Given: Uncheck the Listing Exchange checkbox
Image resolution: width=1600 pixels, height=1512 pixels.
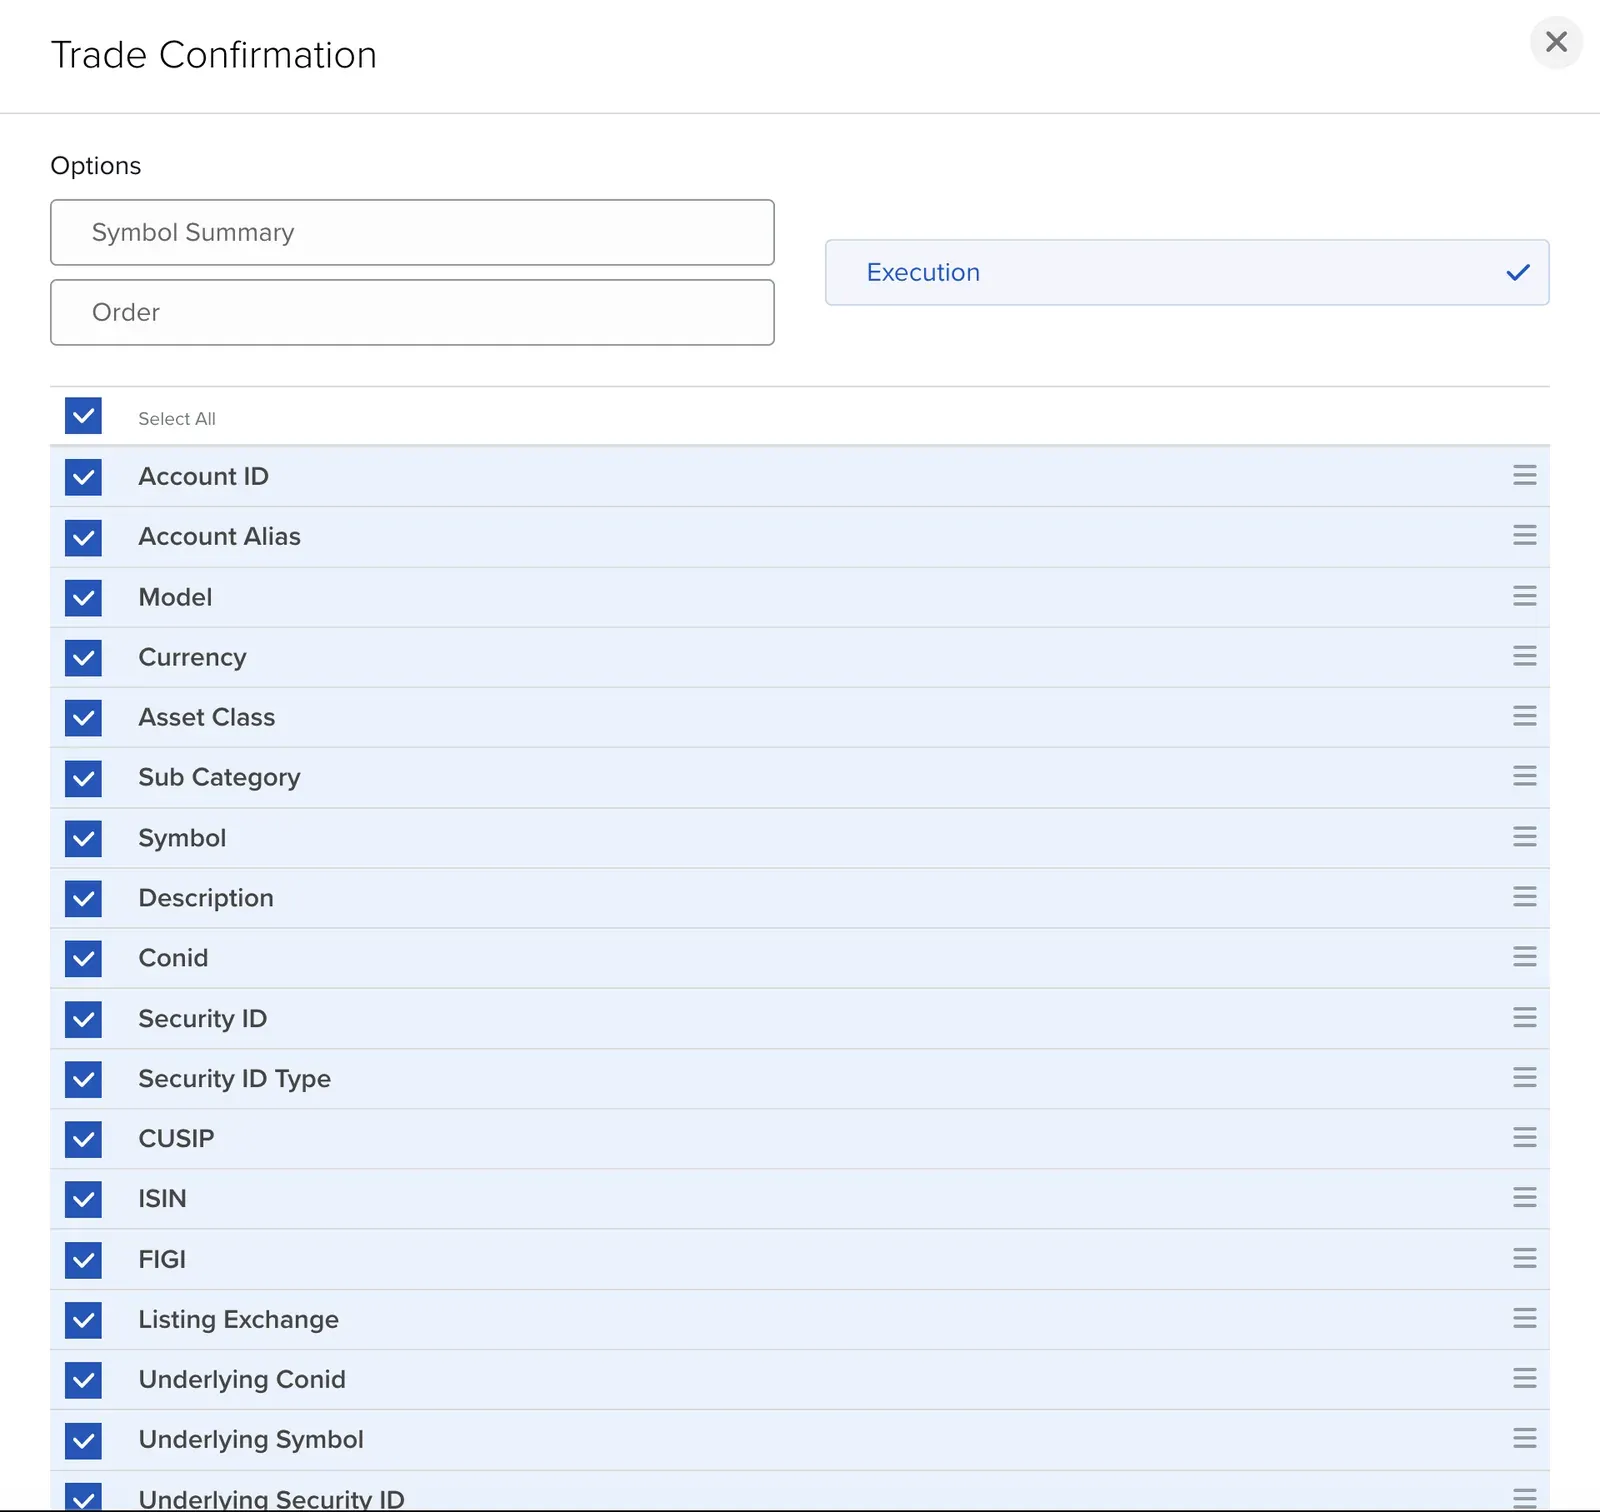Looking at the screenshot, I should pyautogui.click(x=83, y=1320).
